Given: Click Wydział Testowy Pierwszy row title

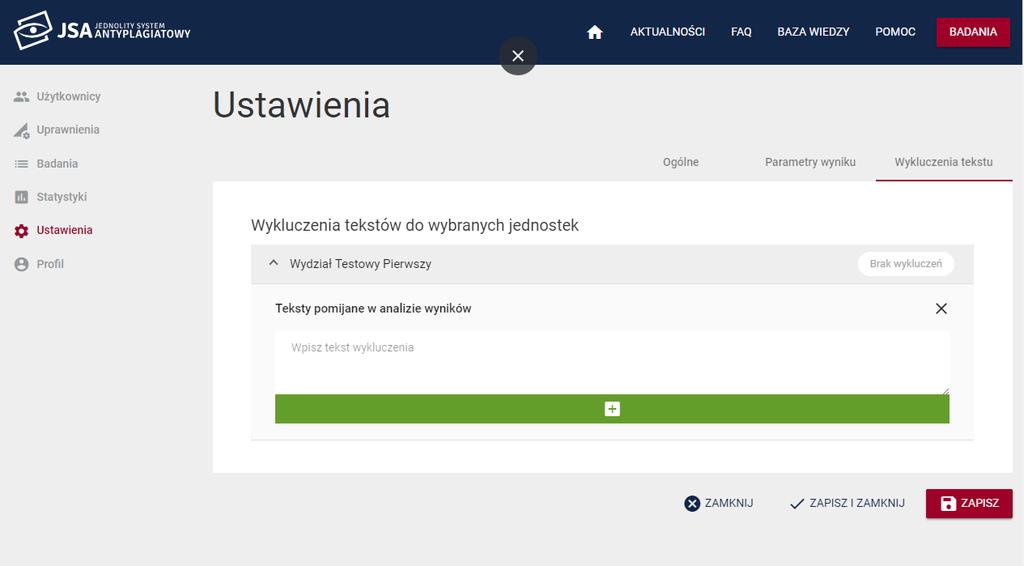Looking at the screenshot, I should tap(360, 264).
